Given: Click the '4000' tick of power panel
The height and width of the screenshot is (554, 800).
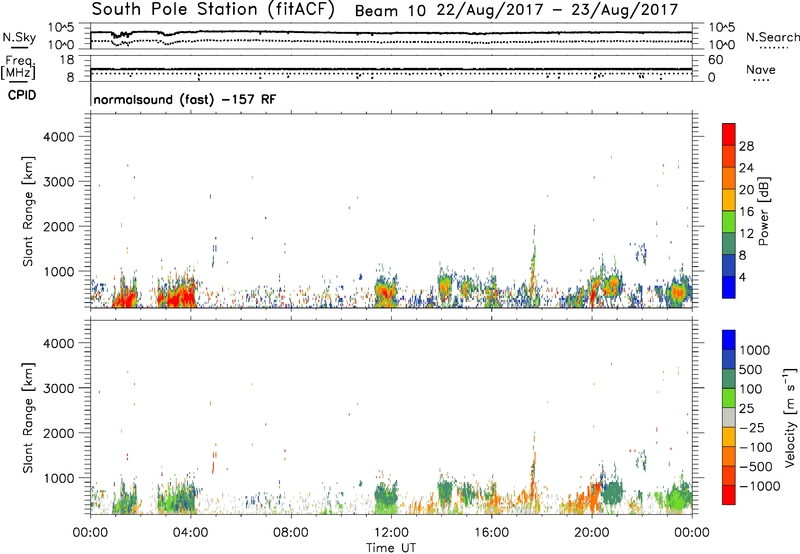Looking at the screenshot, I should (x=58, y=137).
